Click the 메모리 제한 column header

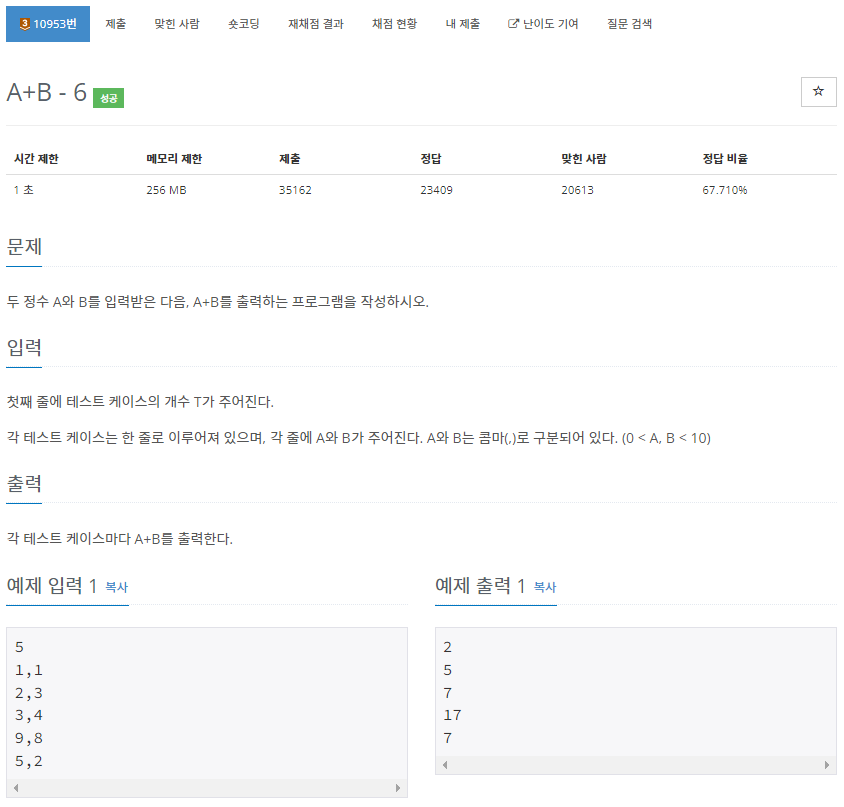tap(174, 159)
